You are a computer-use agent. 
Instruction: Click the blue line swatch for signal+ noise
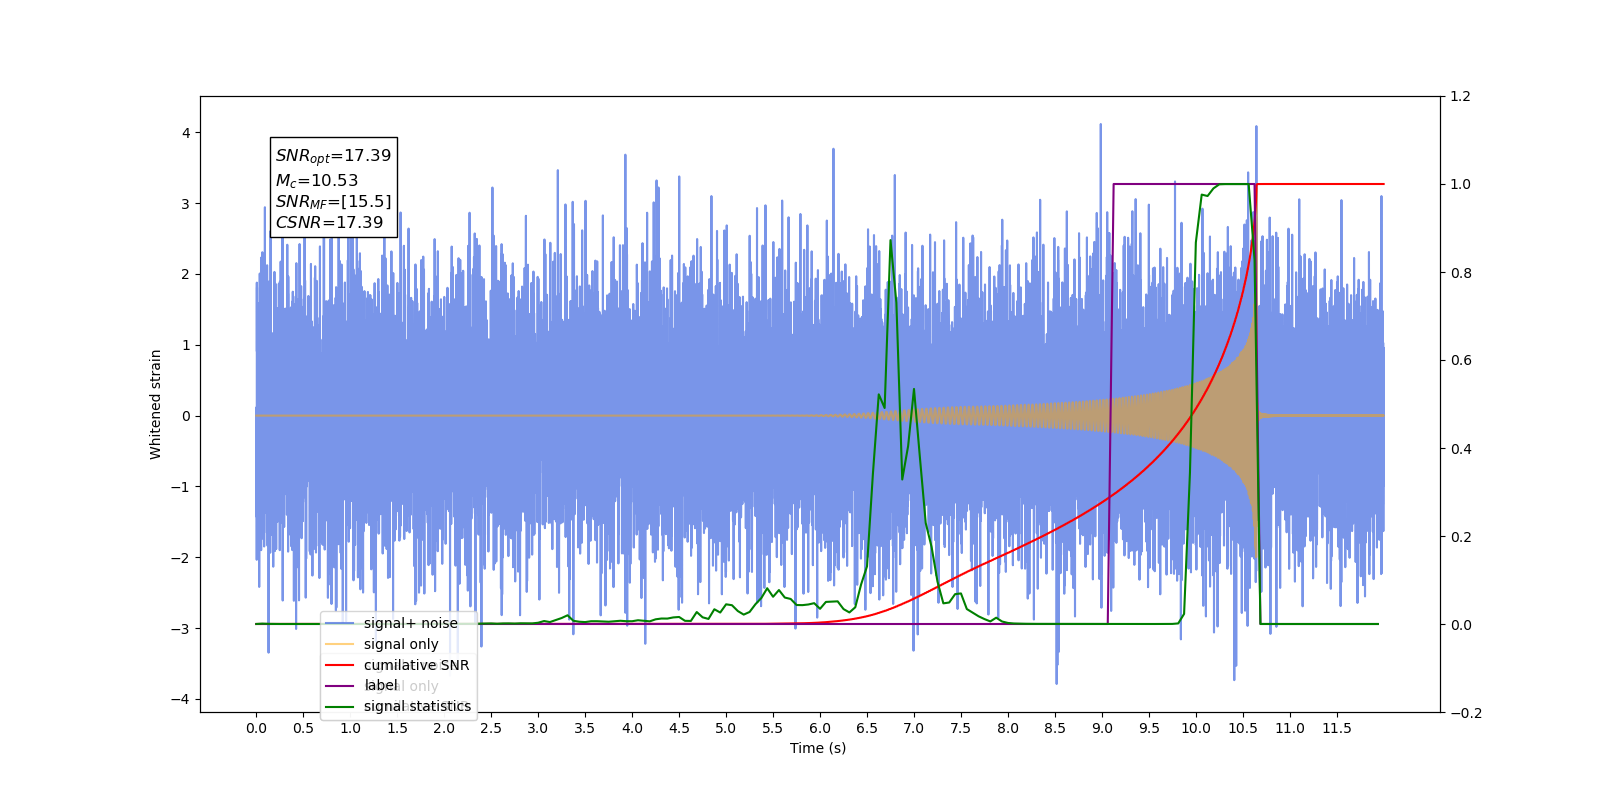click(x=340, y=623)
